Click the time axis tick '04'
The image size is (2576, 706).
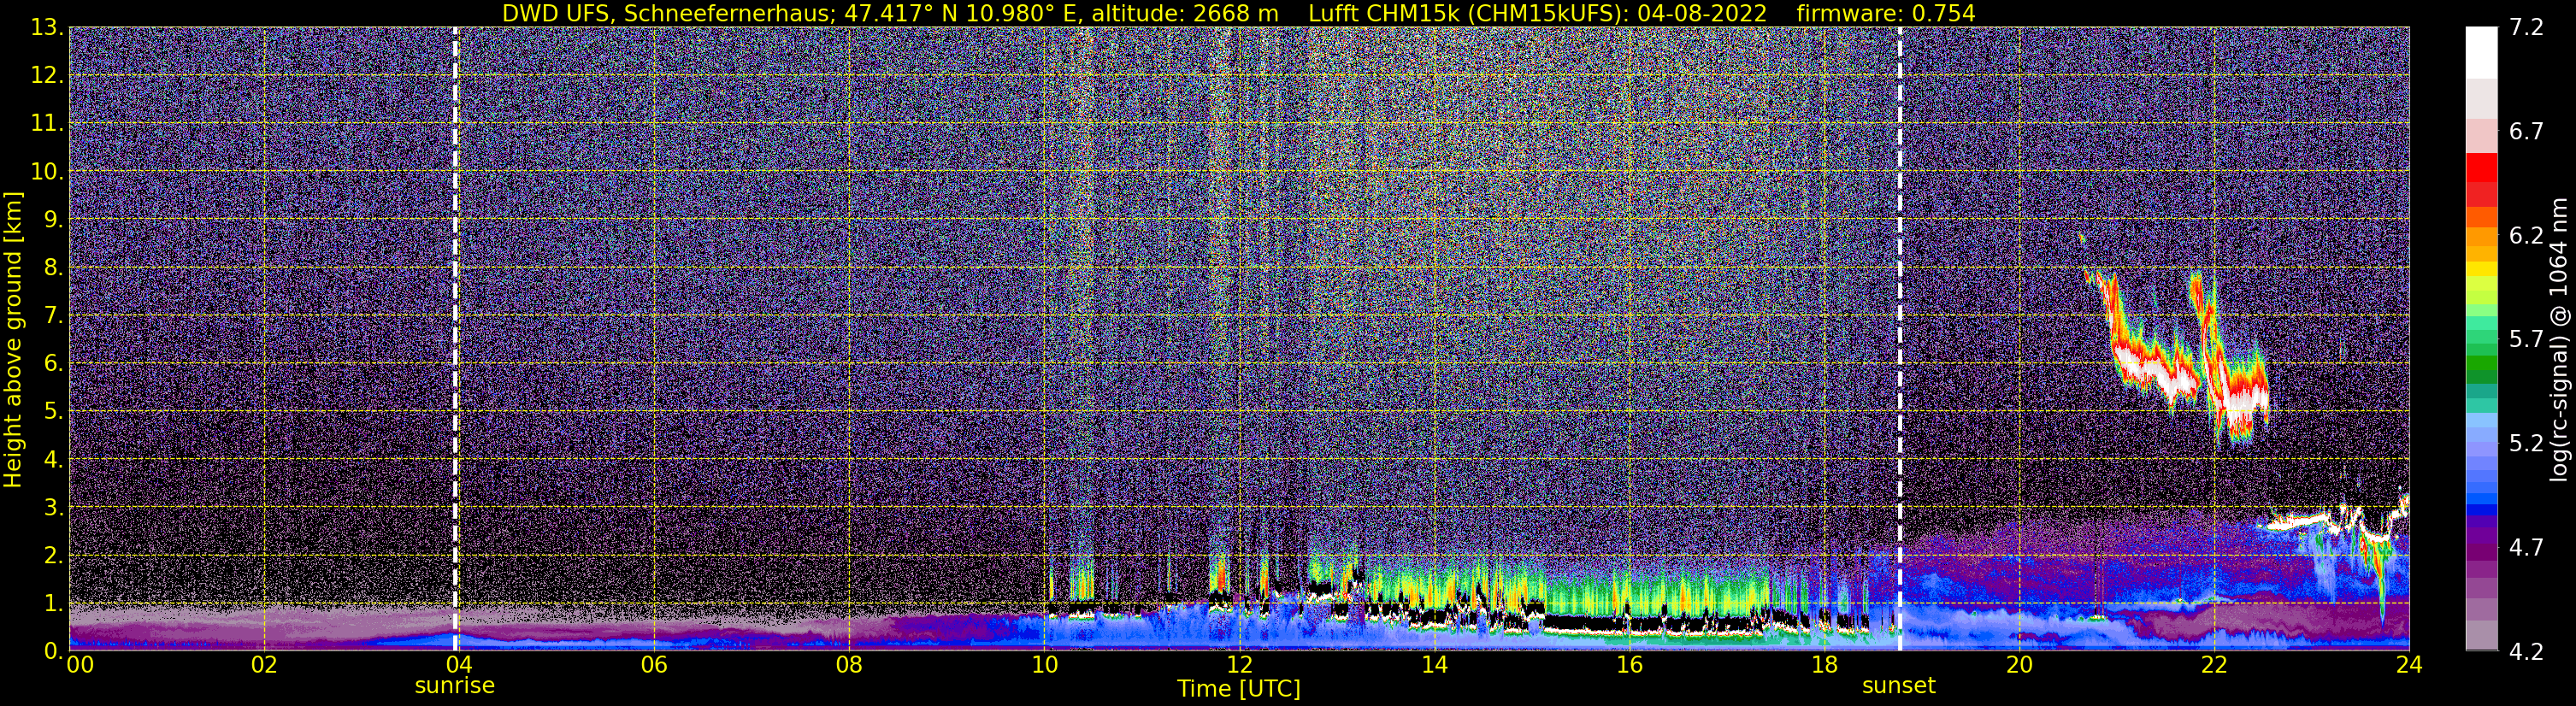[458, 666]
